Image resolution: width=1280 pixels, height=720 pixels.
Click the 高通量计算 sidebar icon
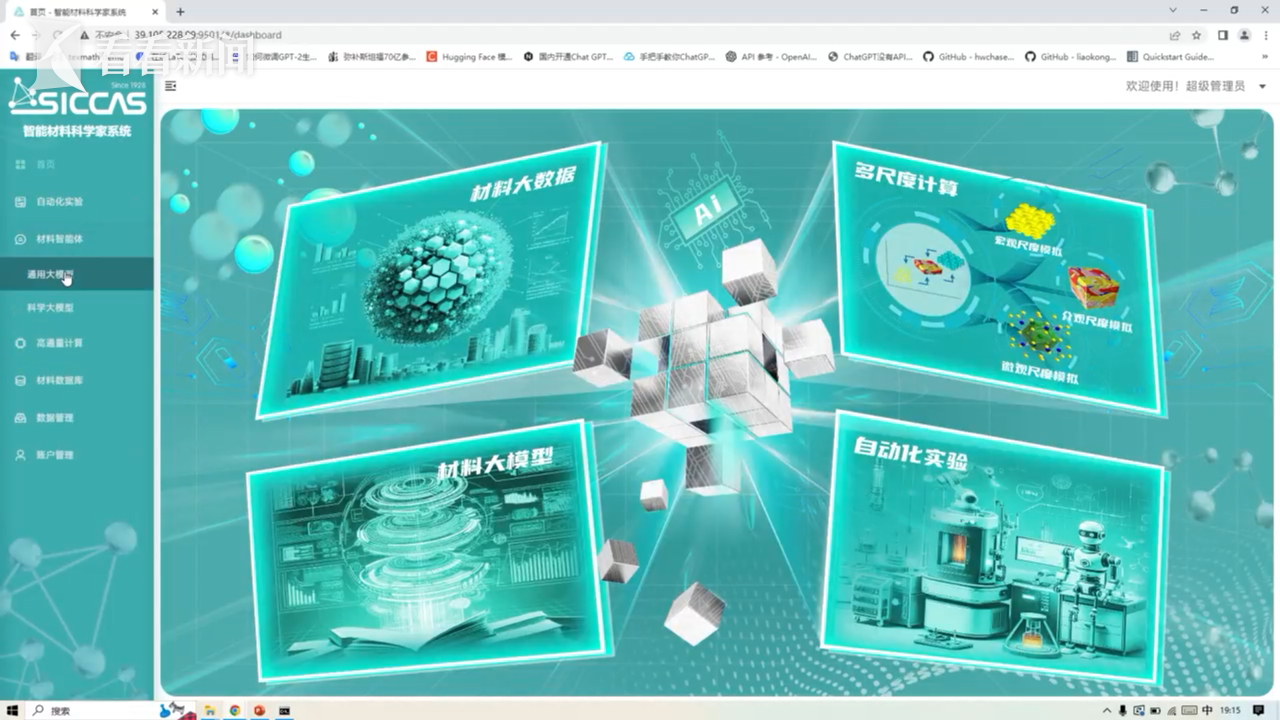click(x=21, y=343)
